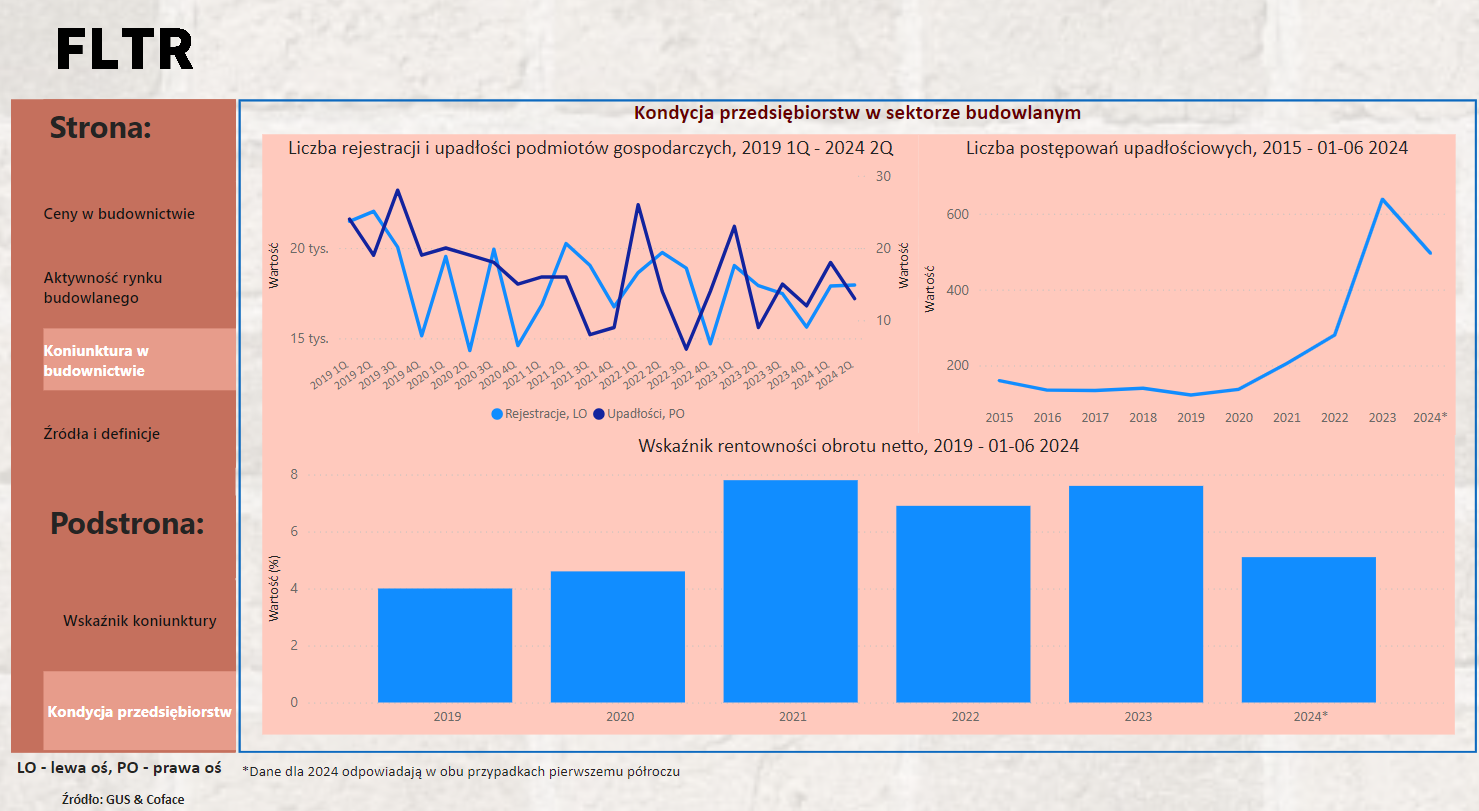The image size is (1479, 811).
Task: Click the Rejestracje legend color dot
Action: pos(497,413)
